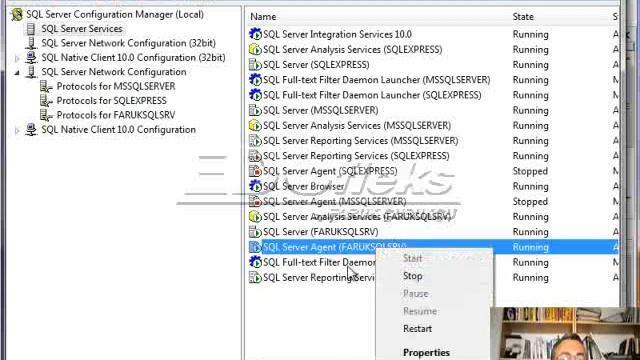Click the SQL Server Browser service icon

coord(255,186)
